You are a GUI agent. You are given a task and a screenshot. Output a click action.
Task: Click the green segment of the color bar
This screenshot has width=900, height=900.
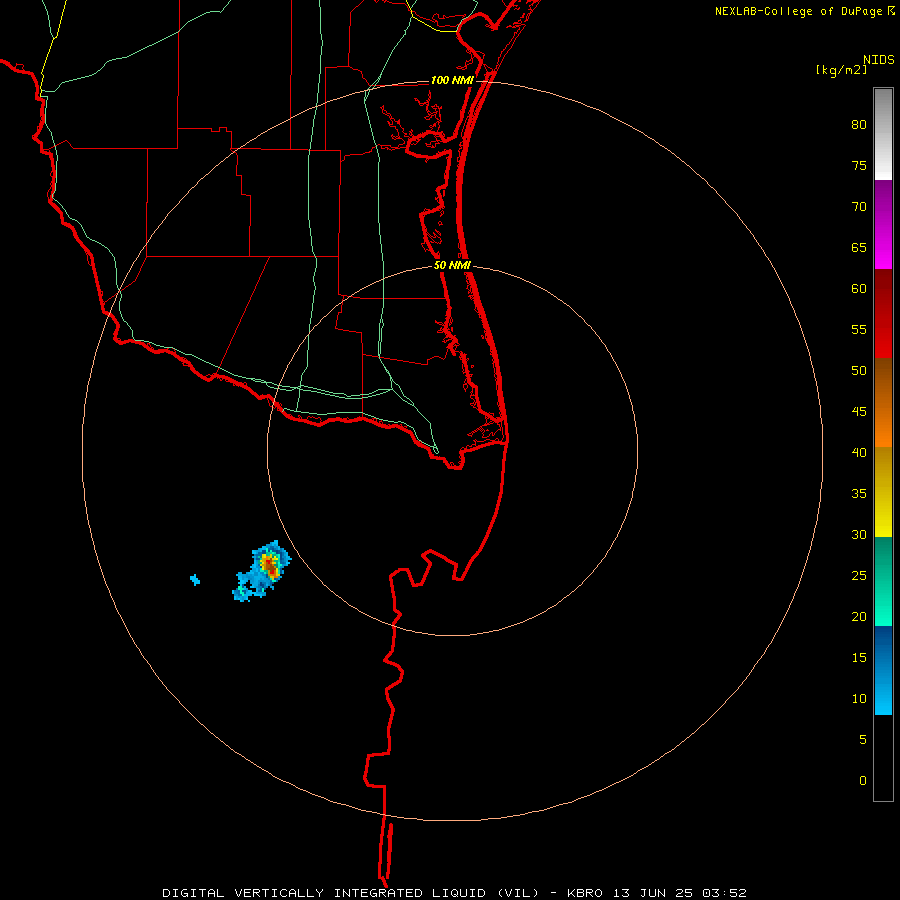click(883, 581)
